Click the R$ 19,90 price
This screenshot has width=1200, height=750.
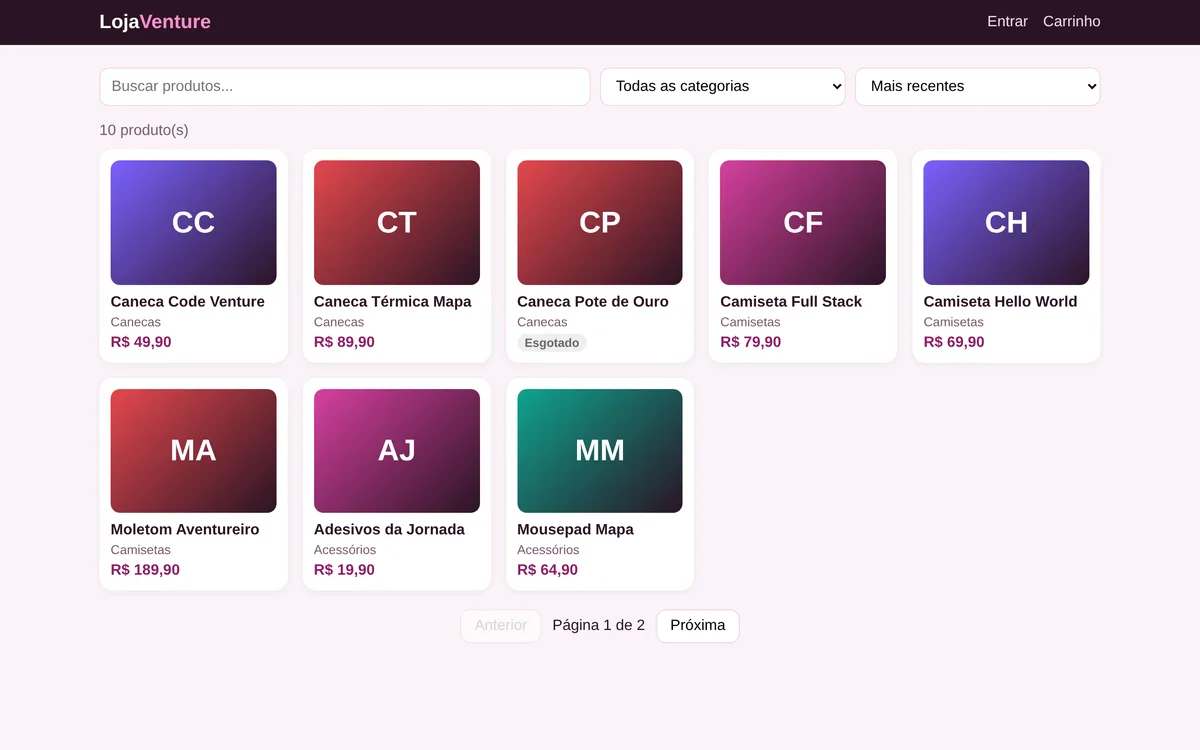pyautogui.click(x=344, y=570)
